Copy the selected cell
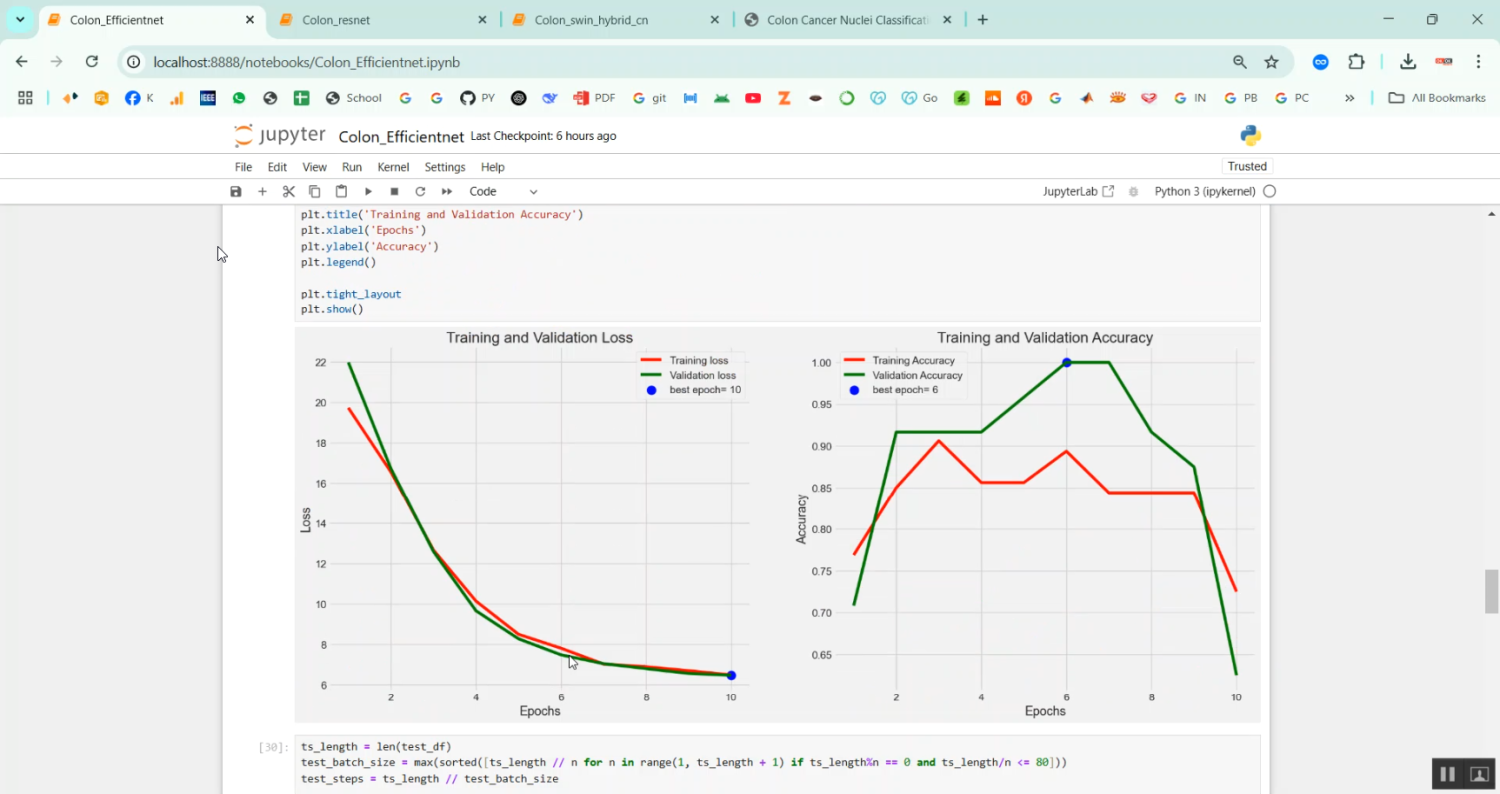 314,191
